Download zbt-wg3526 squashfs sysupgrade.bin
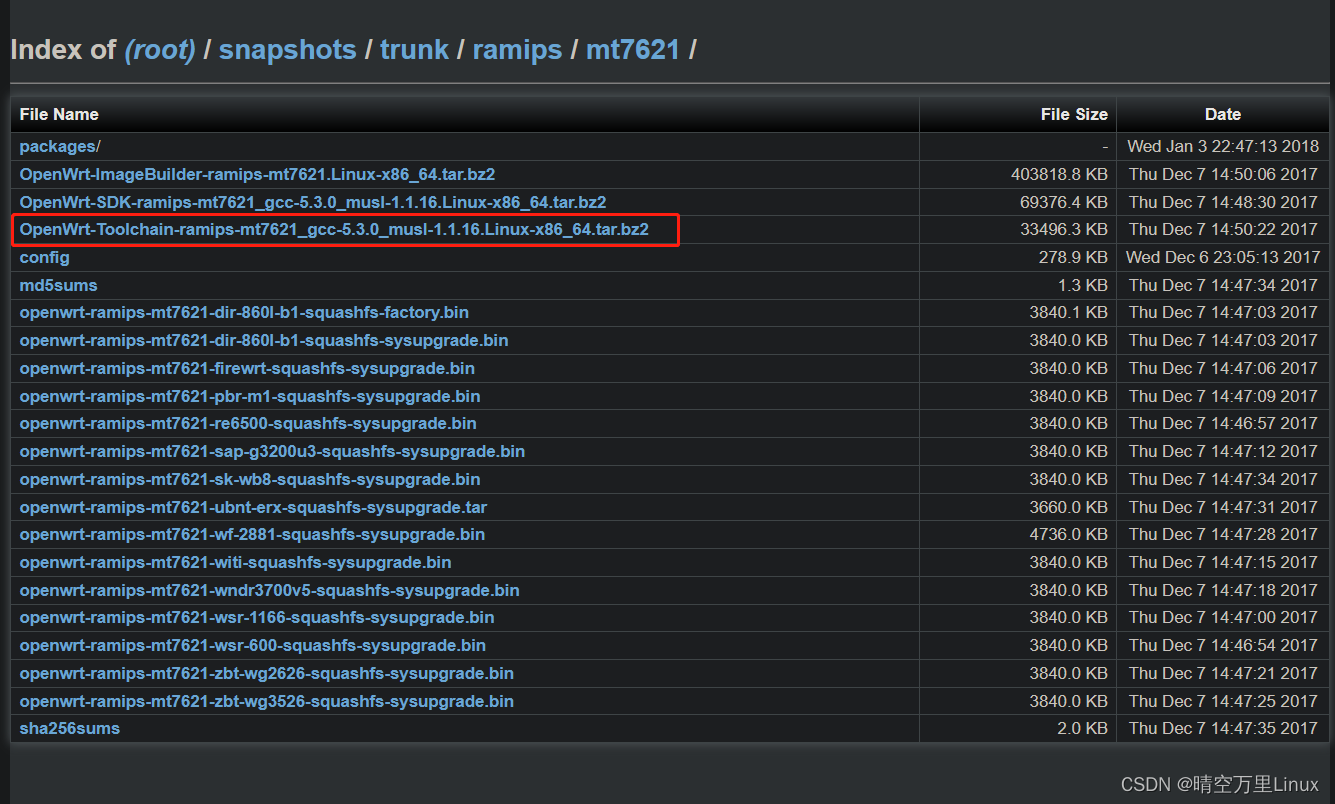Screen dimensions: 1335x804 click(x=266, y=701)
